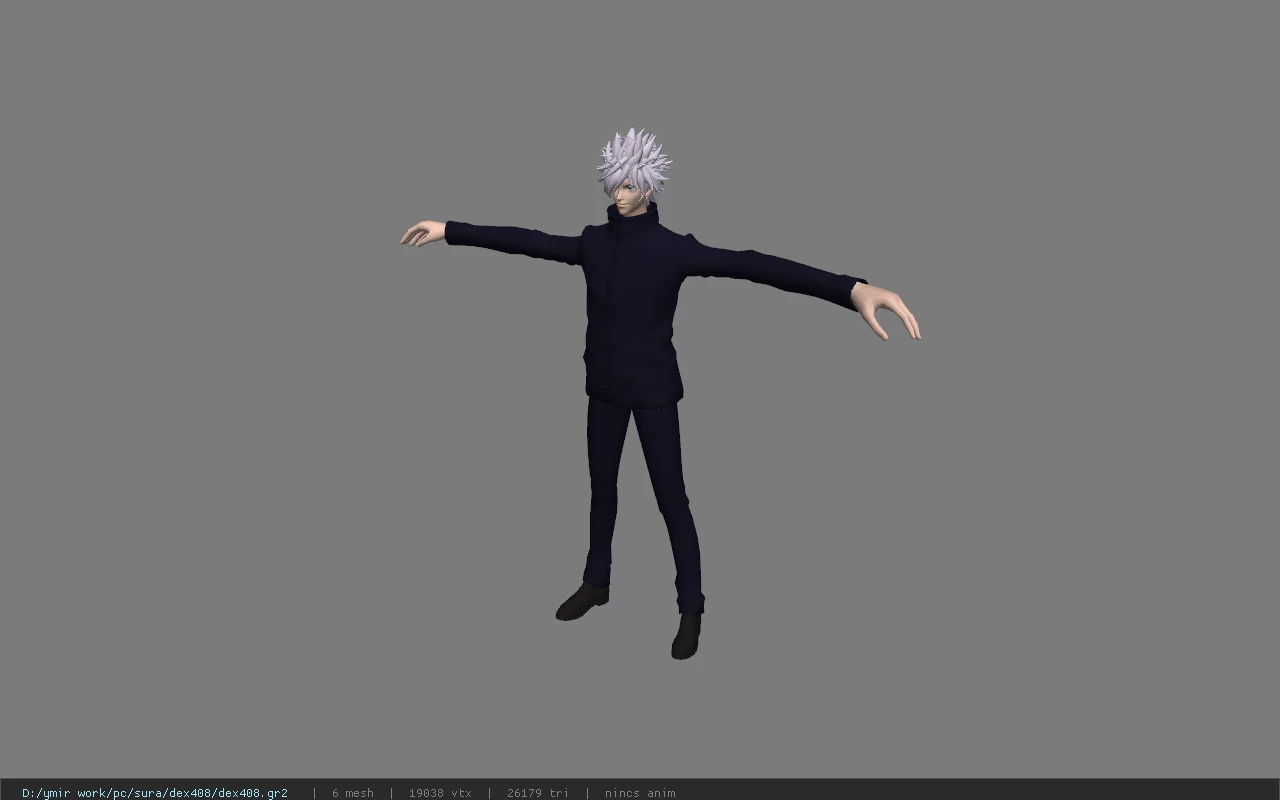Click the '6 mesh' status entry
This screenshot has width=1280, height=800.
pyautogui.click(x=353, y=793)
